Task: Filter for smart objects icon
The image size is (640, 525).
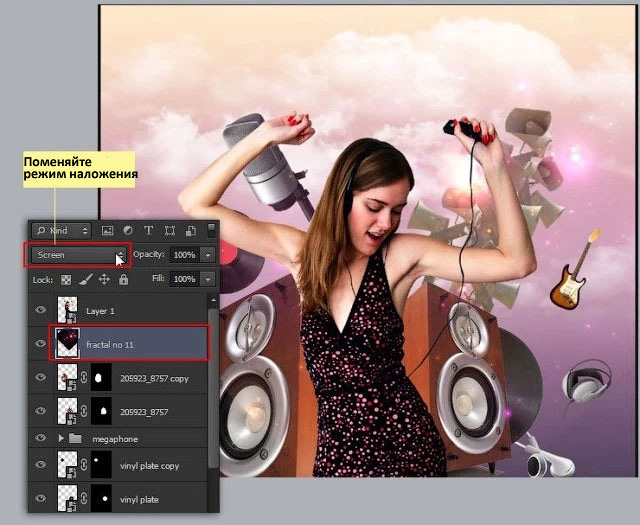Action: coord(191,231)
